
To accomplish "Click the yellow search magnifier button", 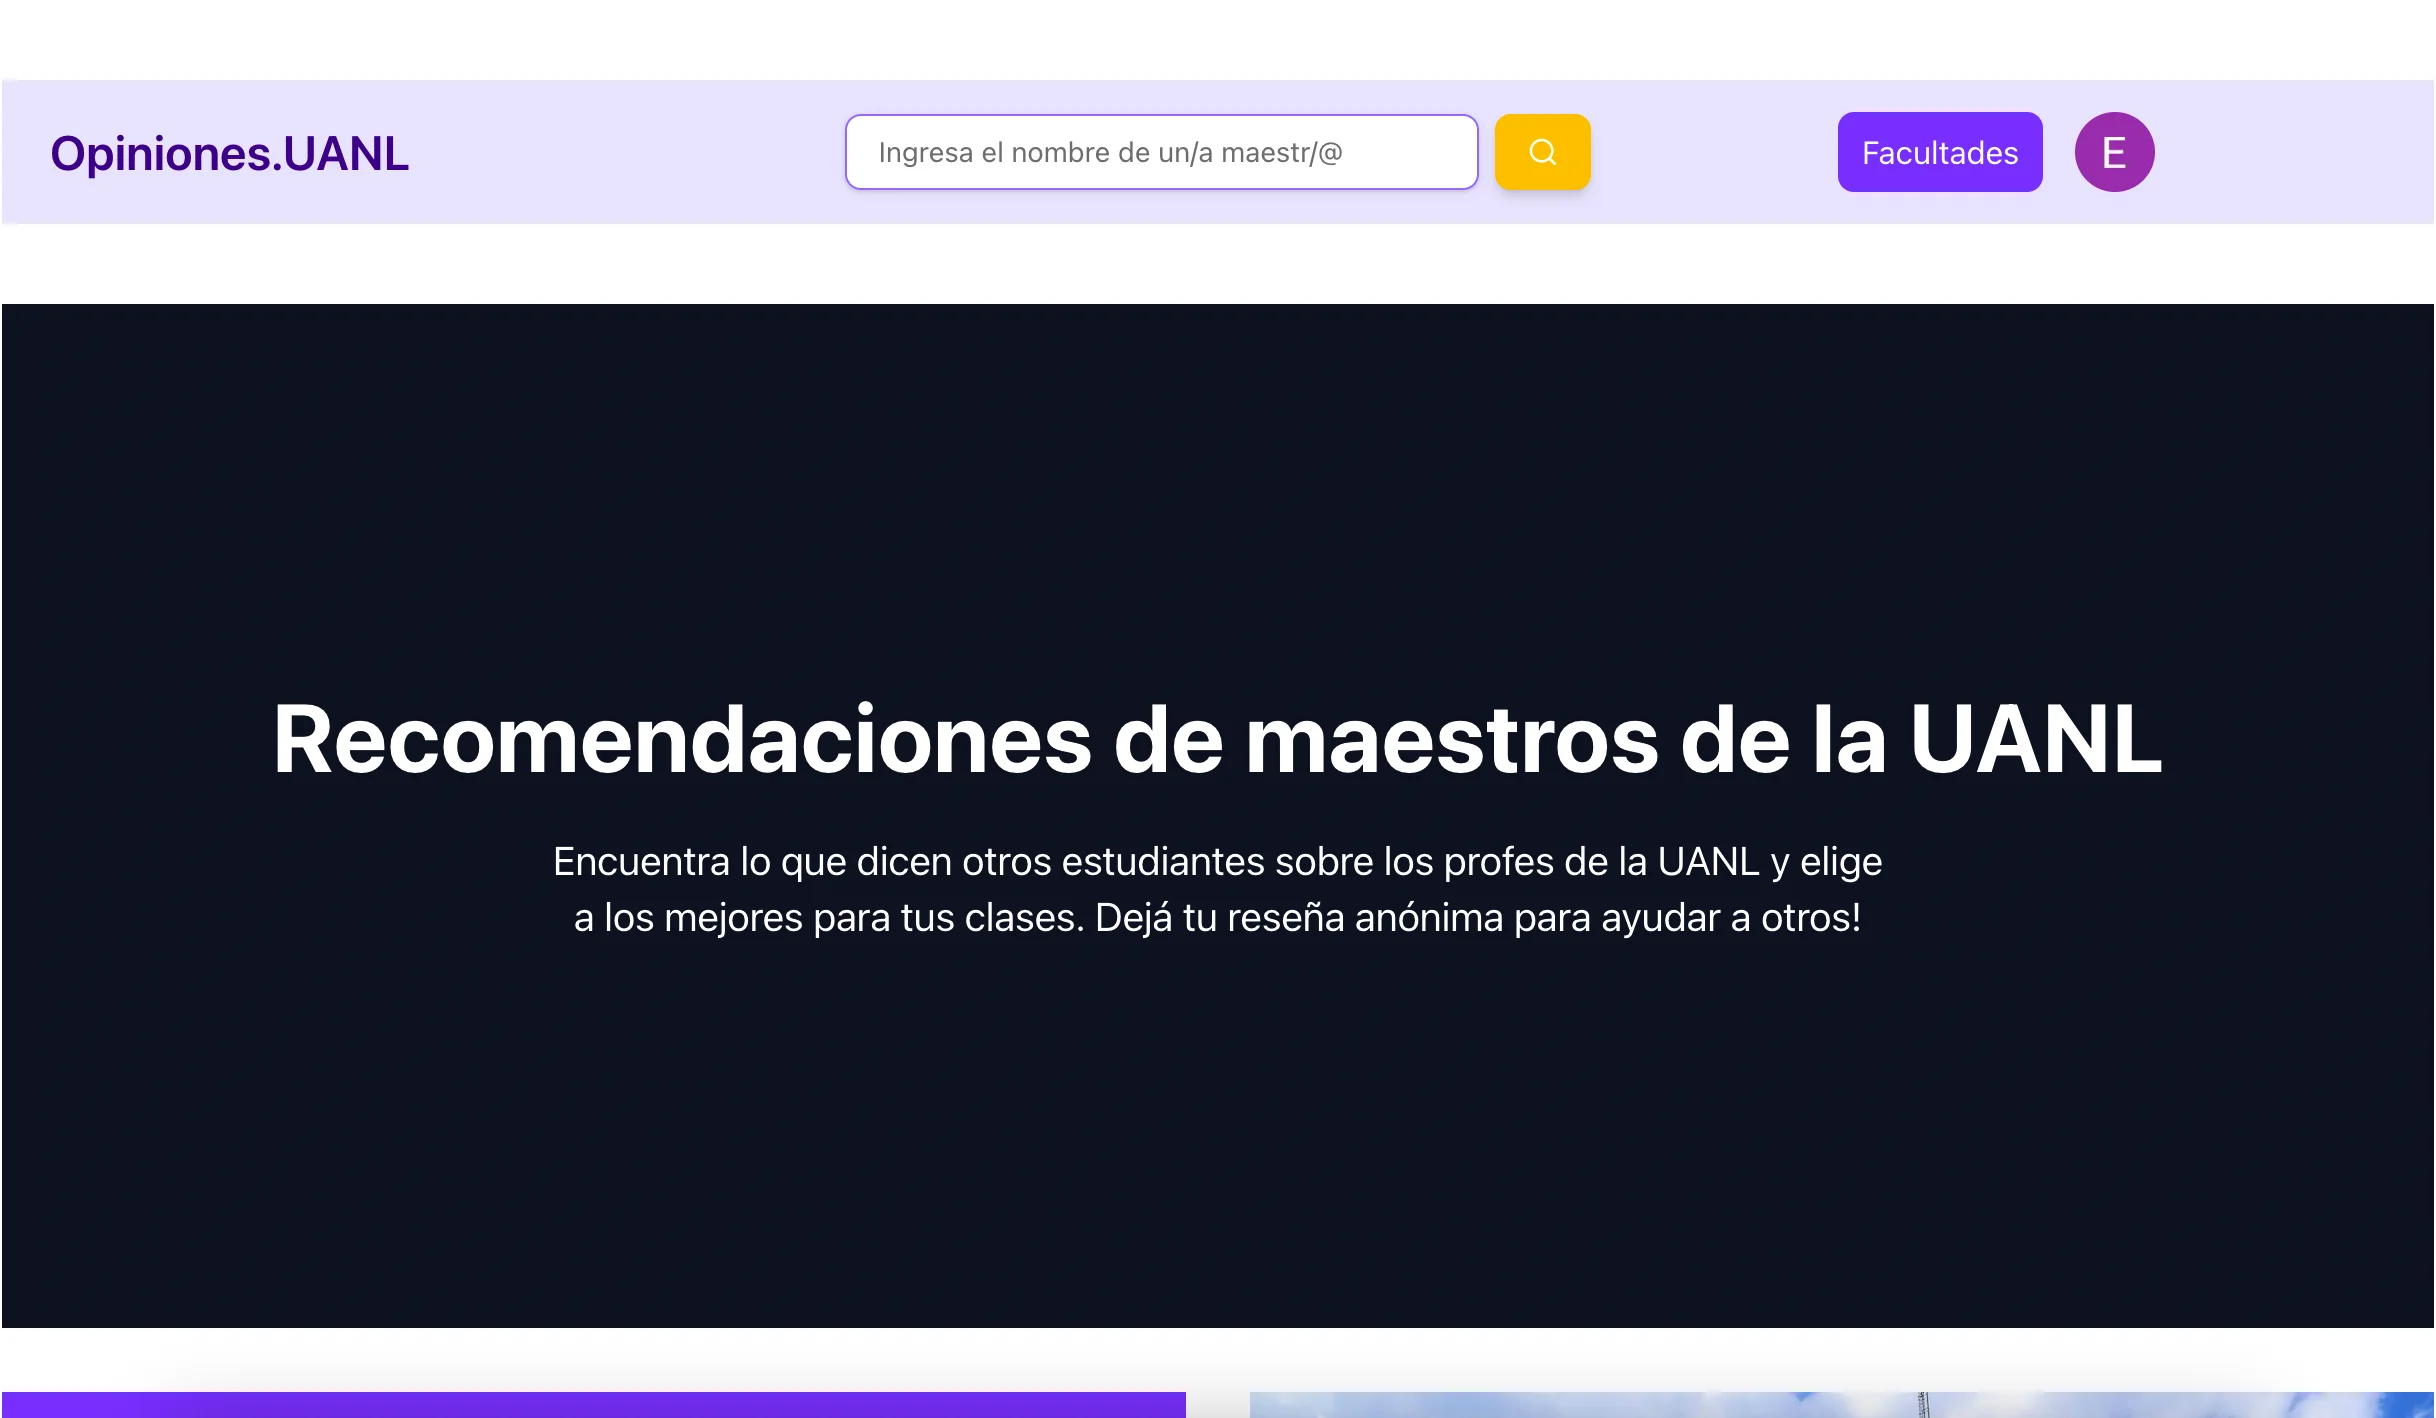I will pos(1542,152).
